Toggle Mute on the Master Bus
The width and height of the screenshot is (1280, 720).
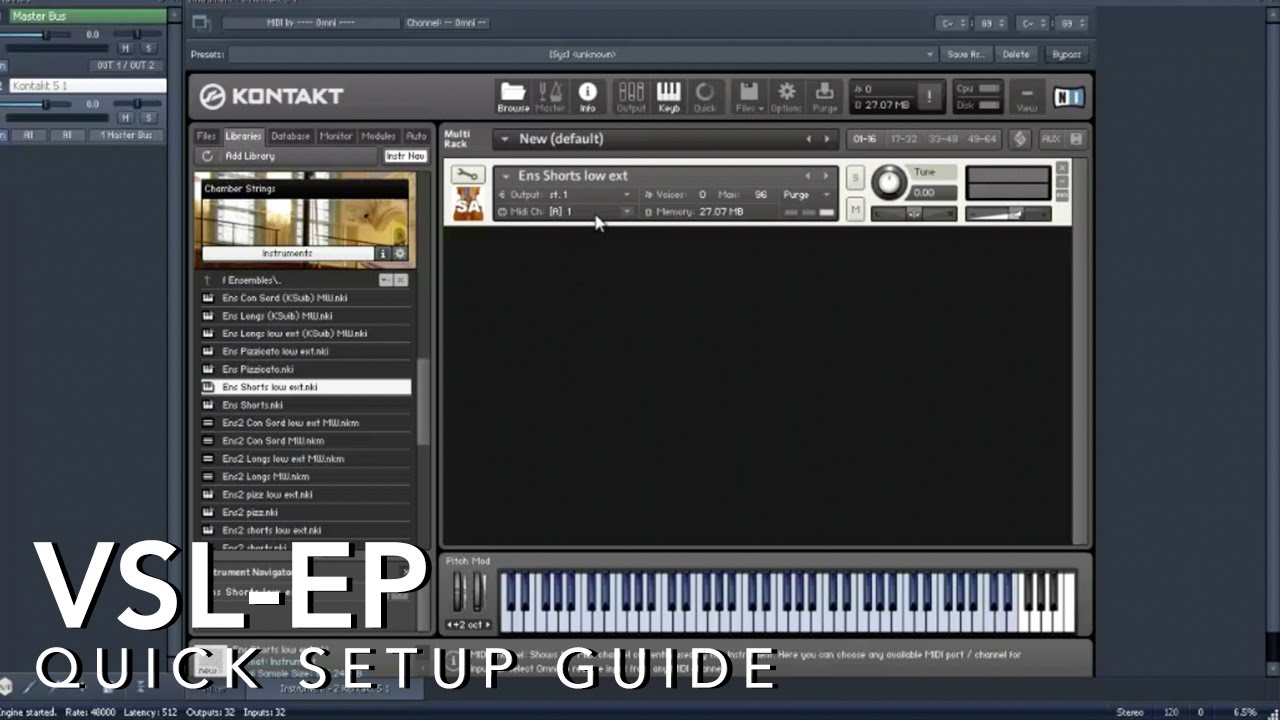[125, 48]
